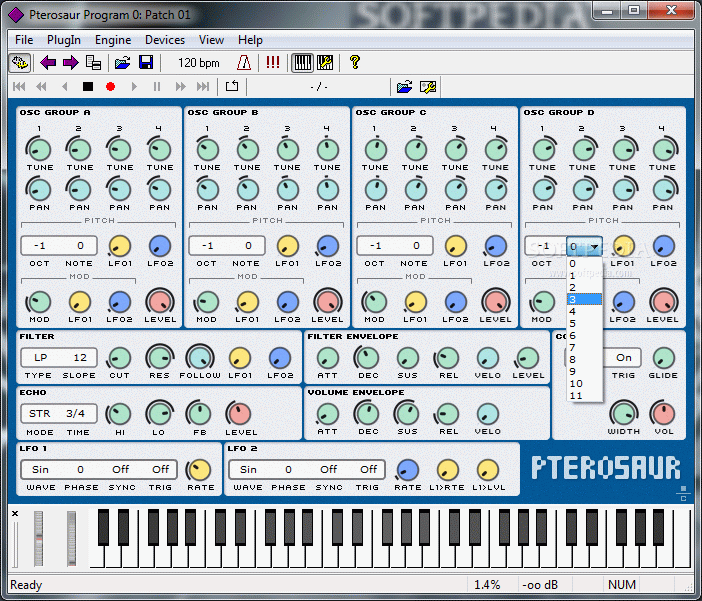Choose 7 from the note dropdown list
The width and height of the screenshot is (702, 601).
pyautogui.click(x=584, y=348)
